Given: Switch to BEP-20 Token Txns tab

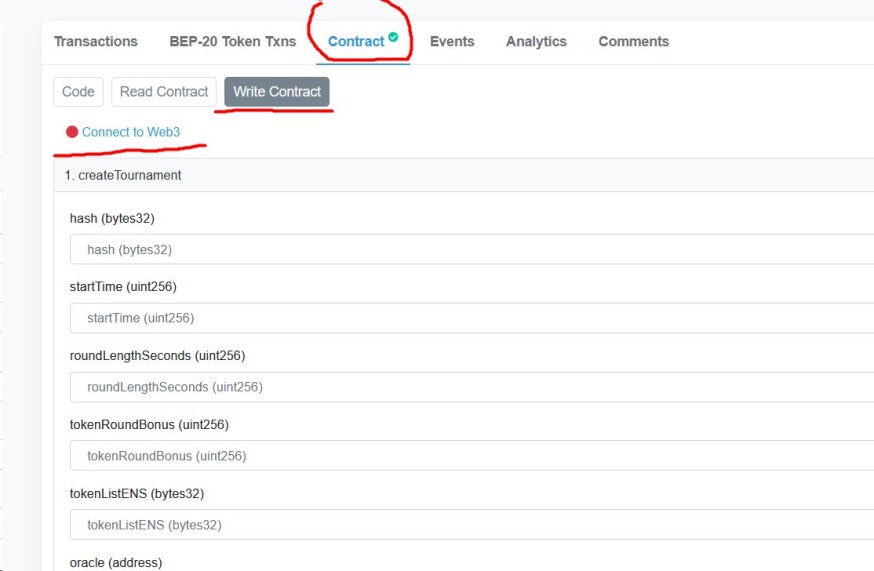Looking at the screenshot, I should 232,42.
